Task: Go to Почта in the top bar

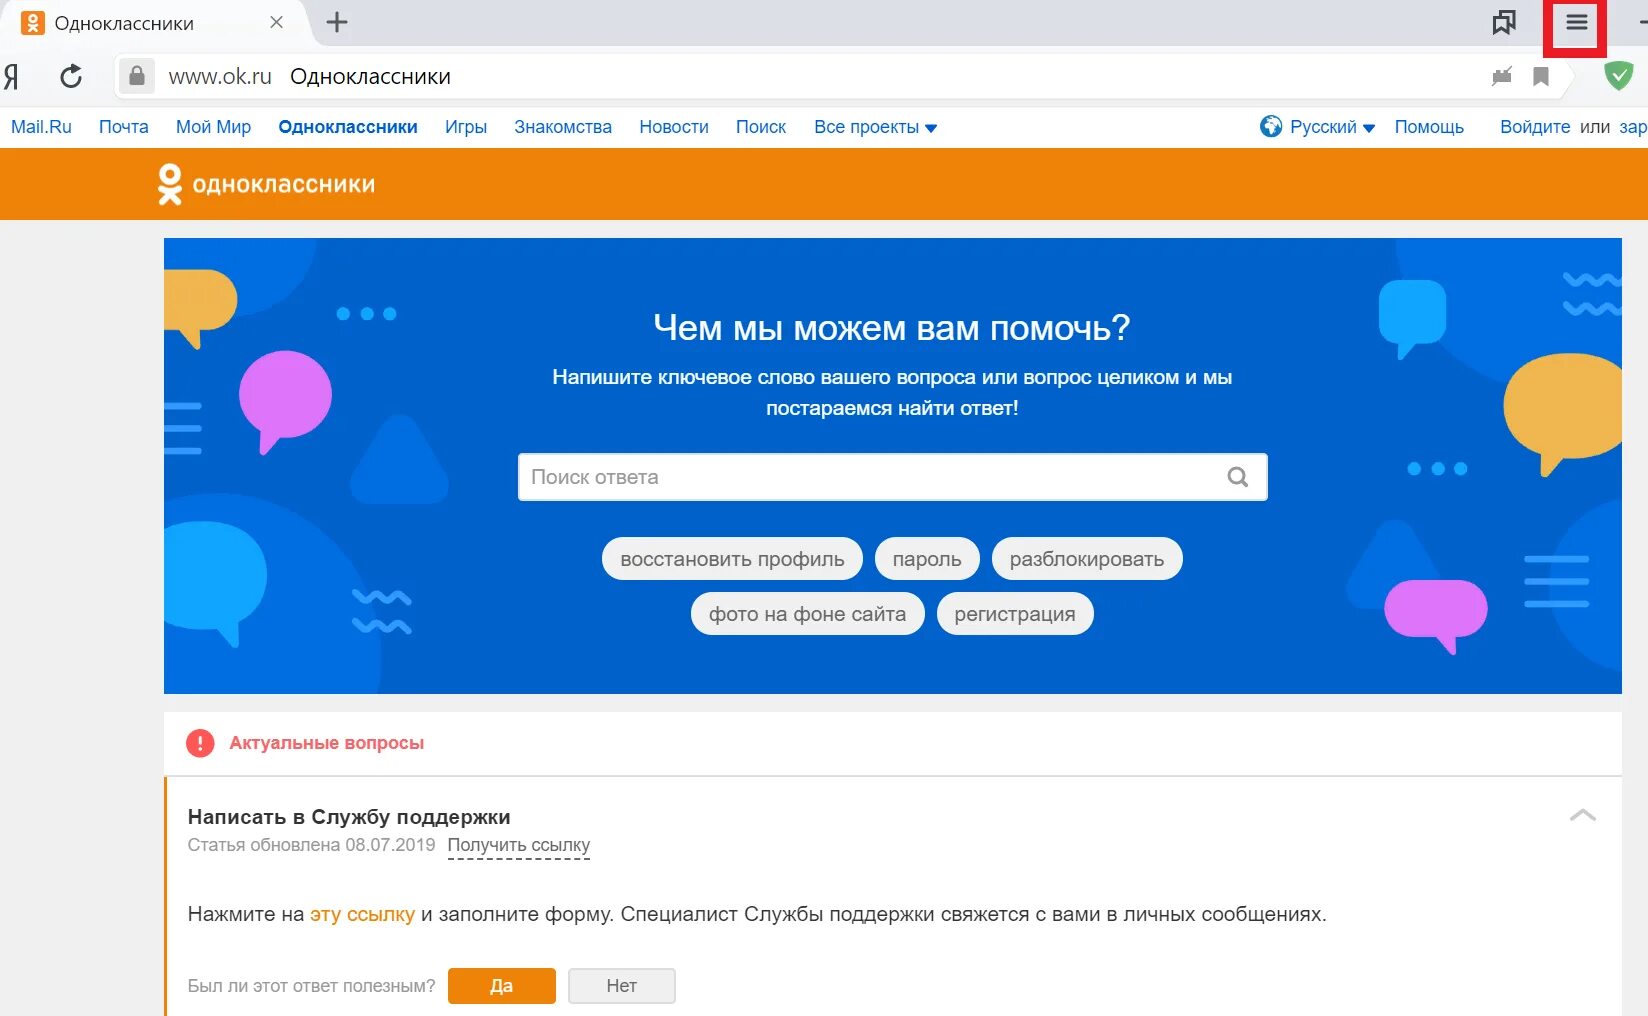Action: [x=124, y=127]
